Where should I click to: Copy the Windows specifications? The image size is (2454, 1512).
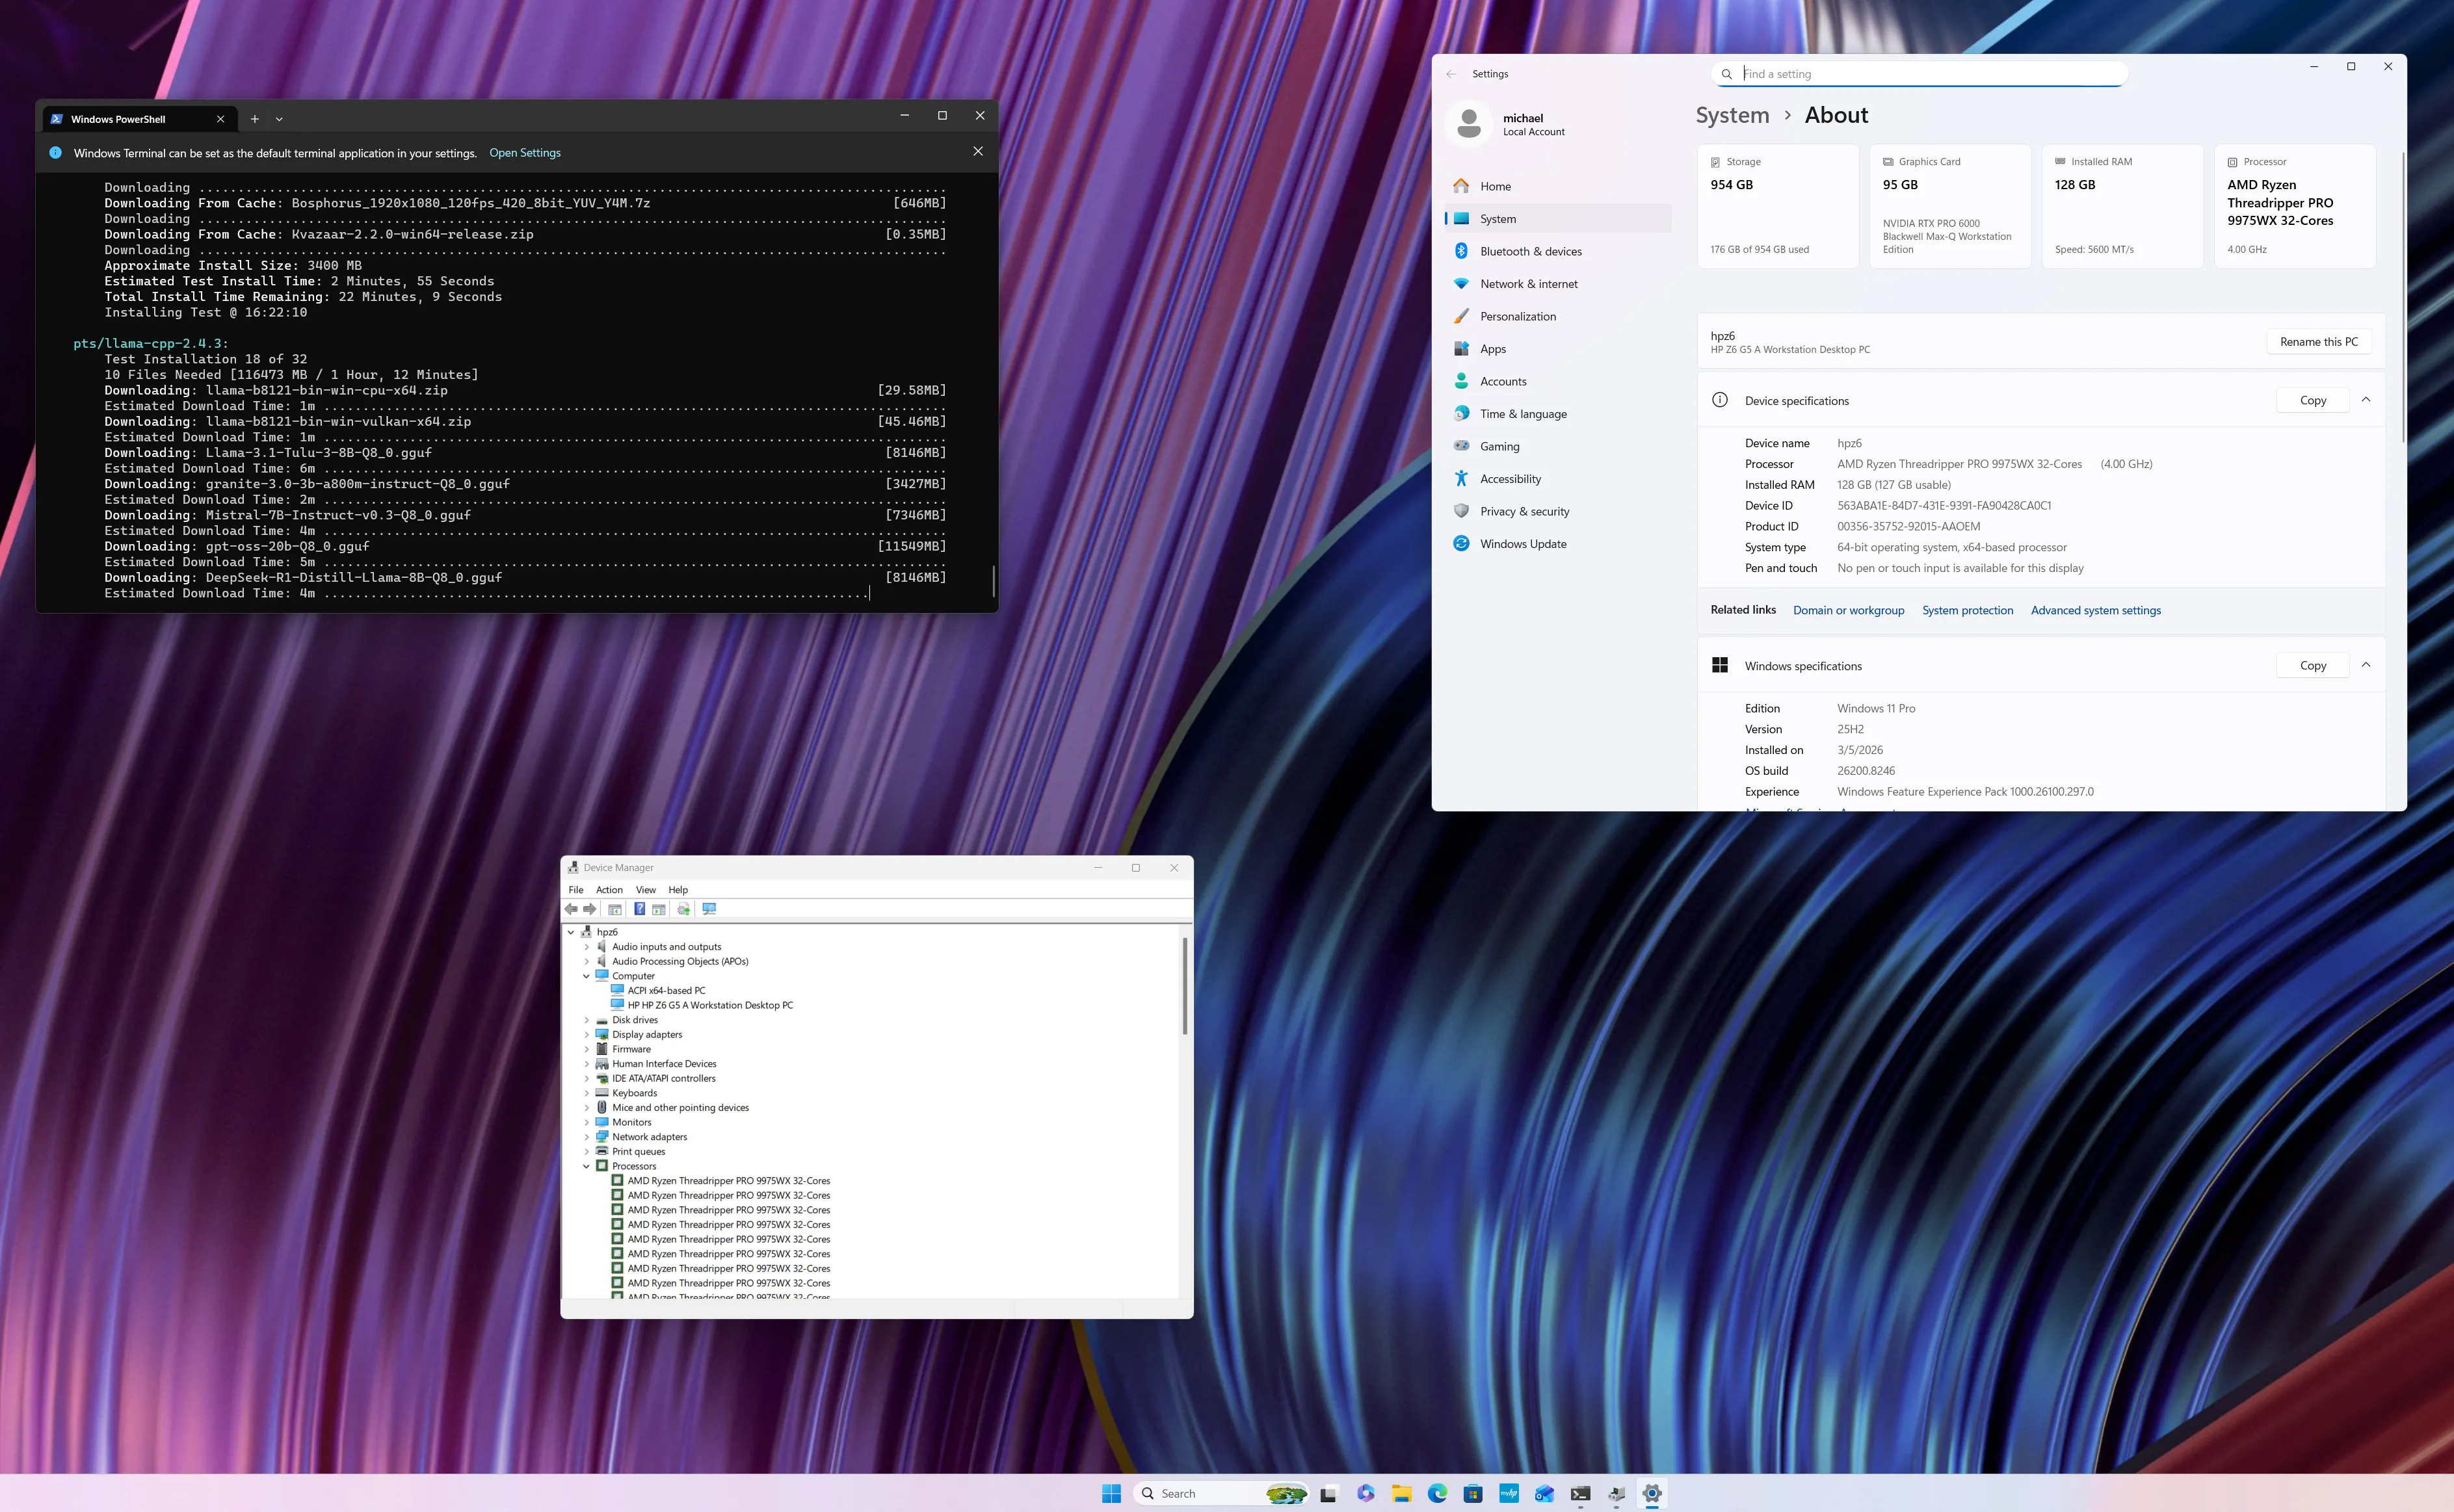tap(2312, 666)
